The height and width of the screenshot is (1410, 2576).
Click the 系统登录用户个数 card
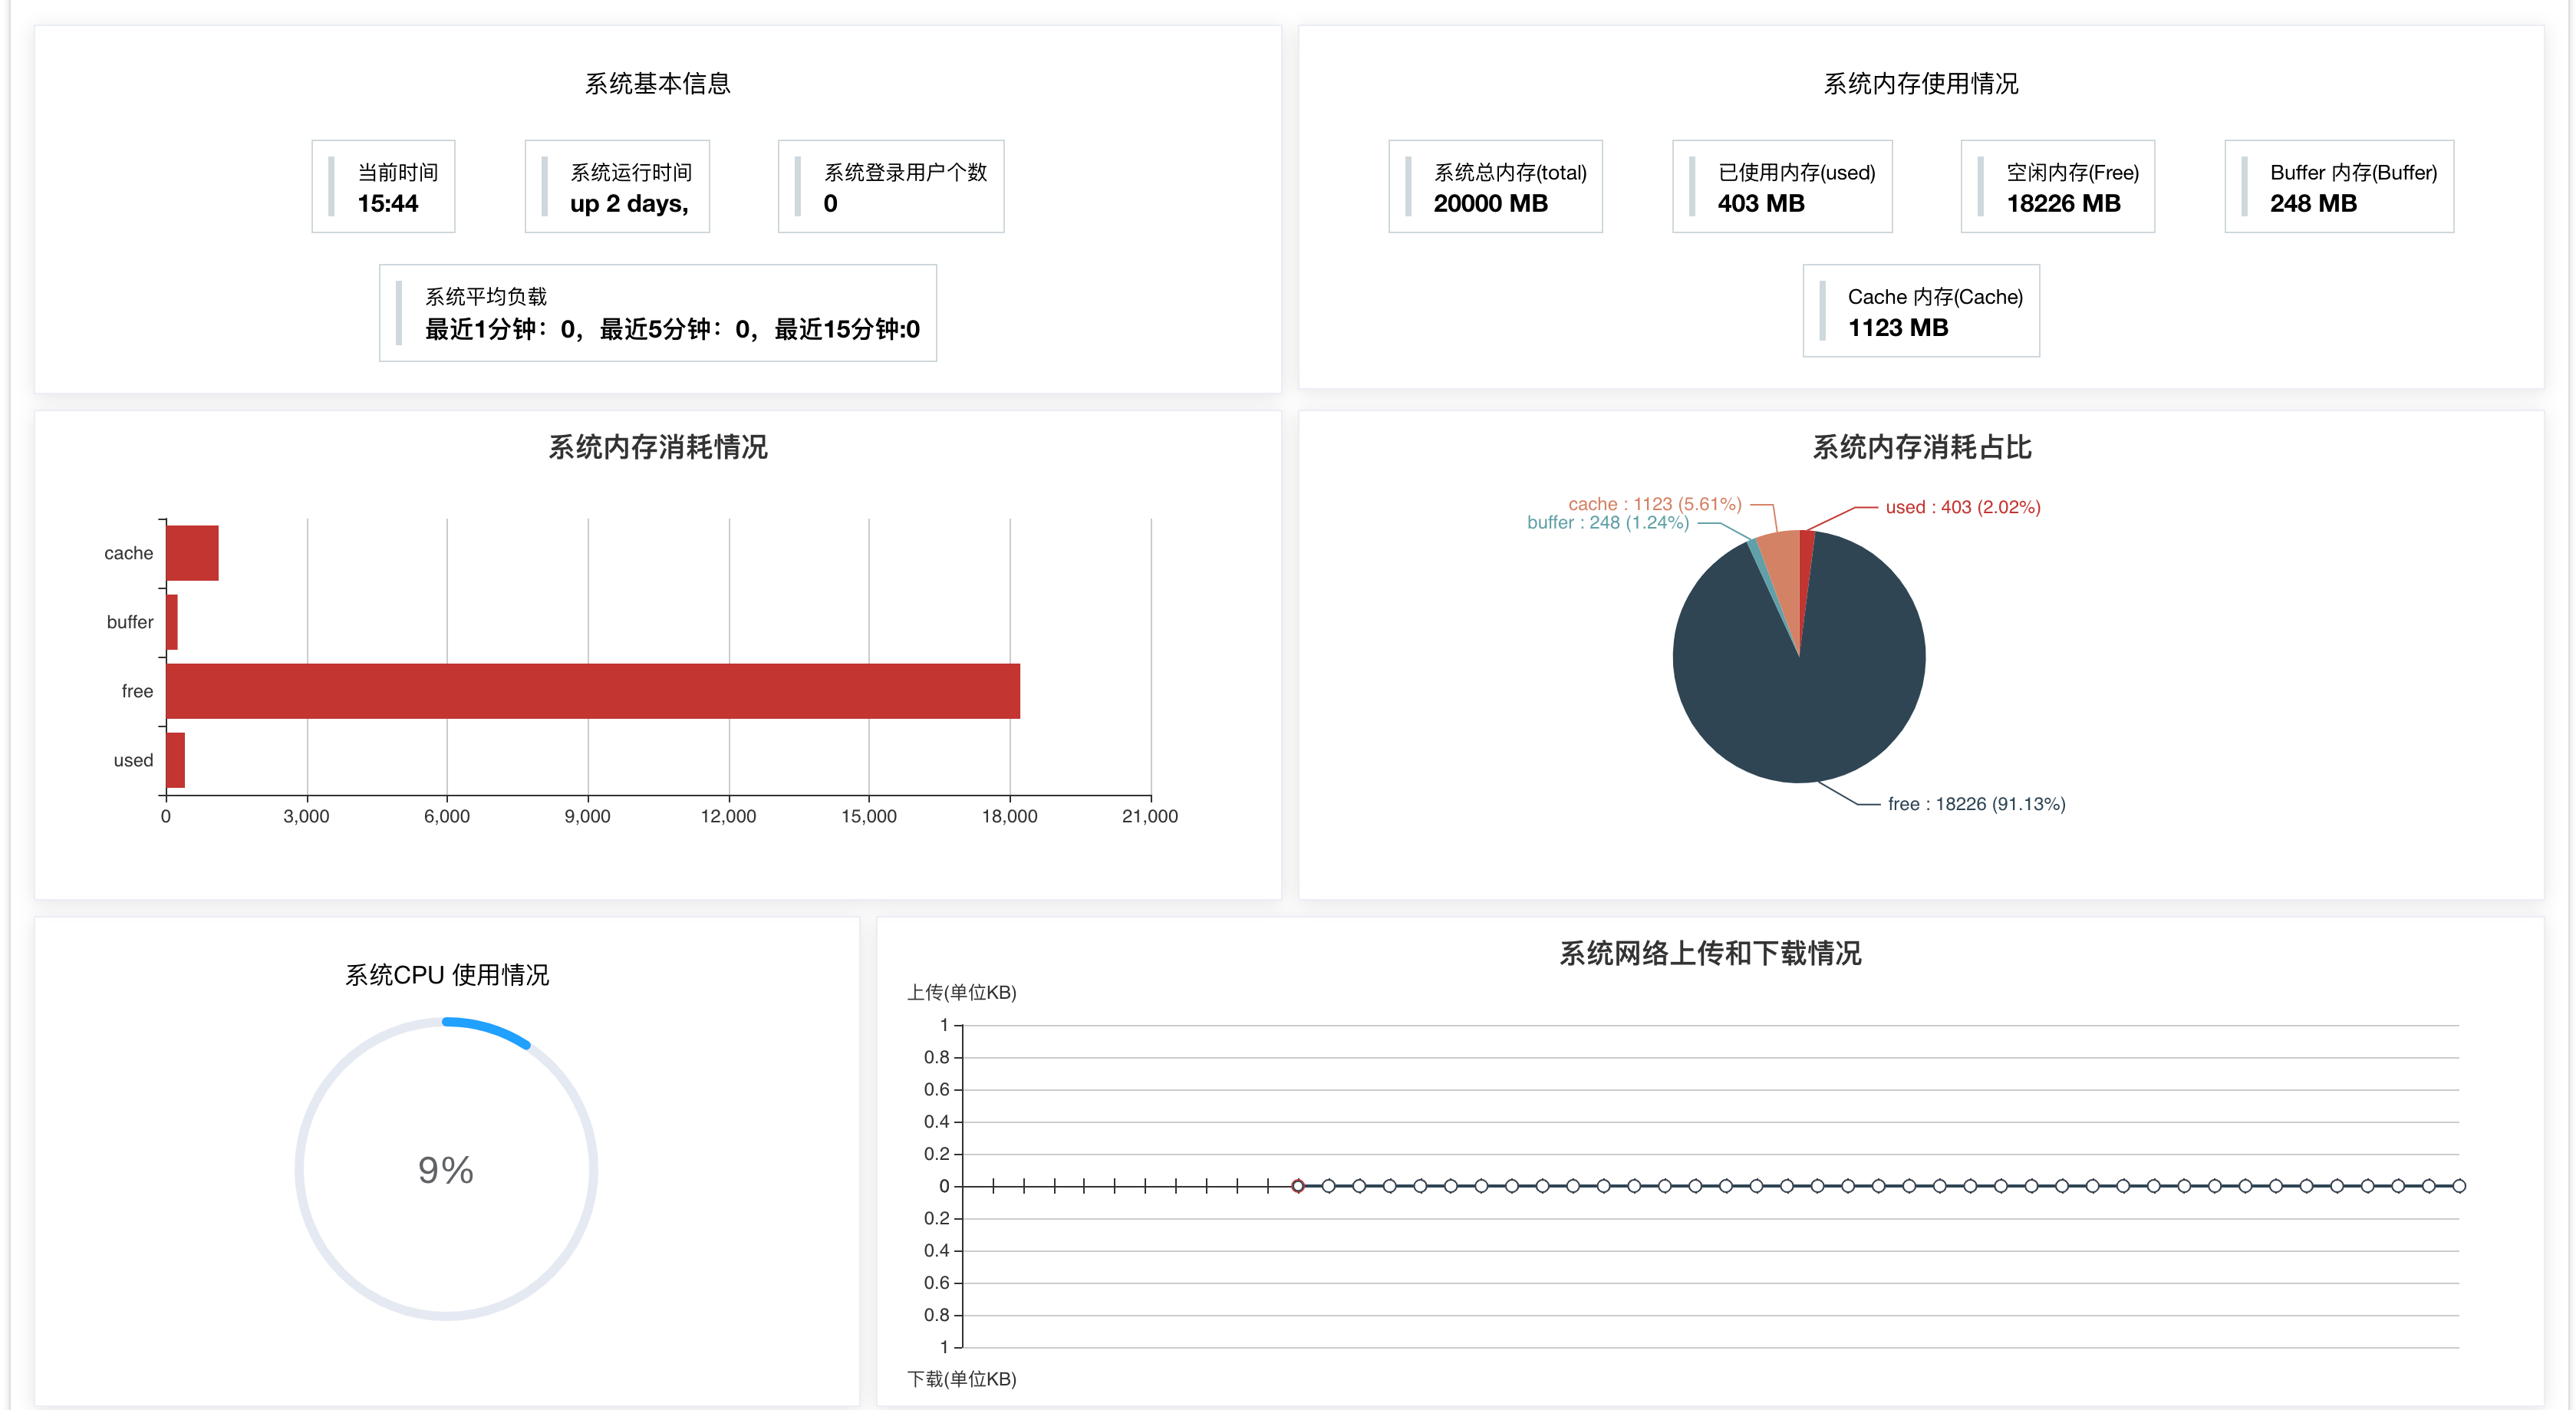coord(891,187)
